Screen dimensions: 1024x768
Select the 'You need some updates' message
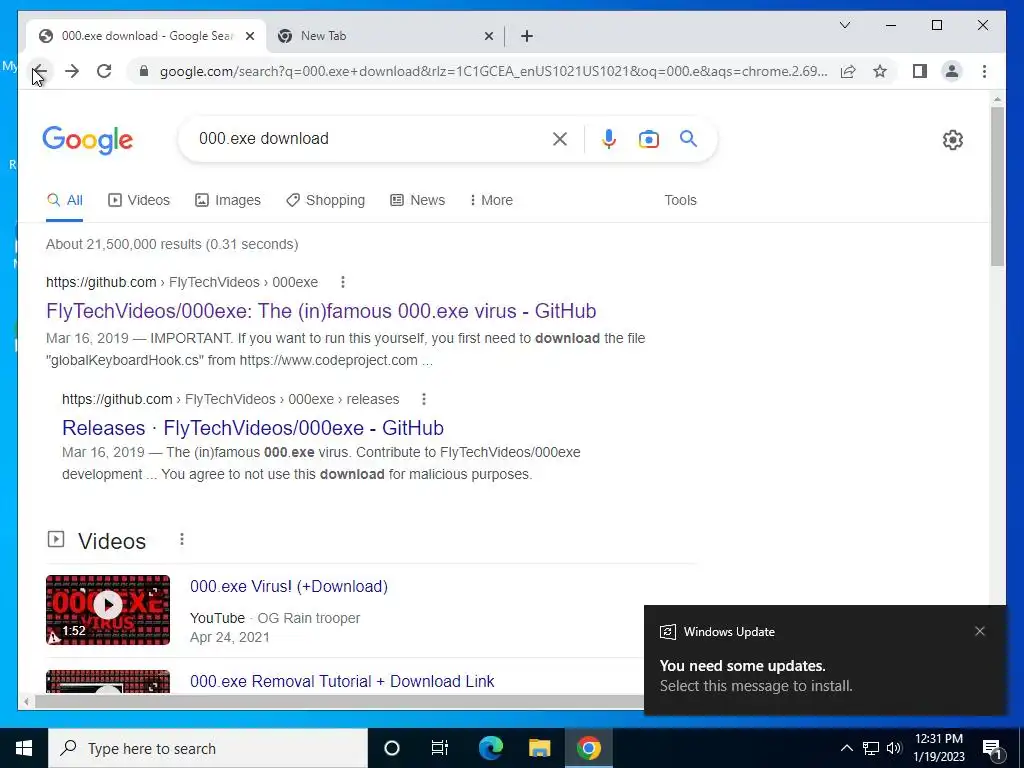click(x=743, y=666)
